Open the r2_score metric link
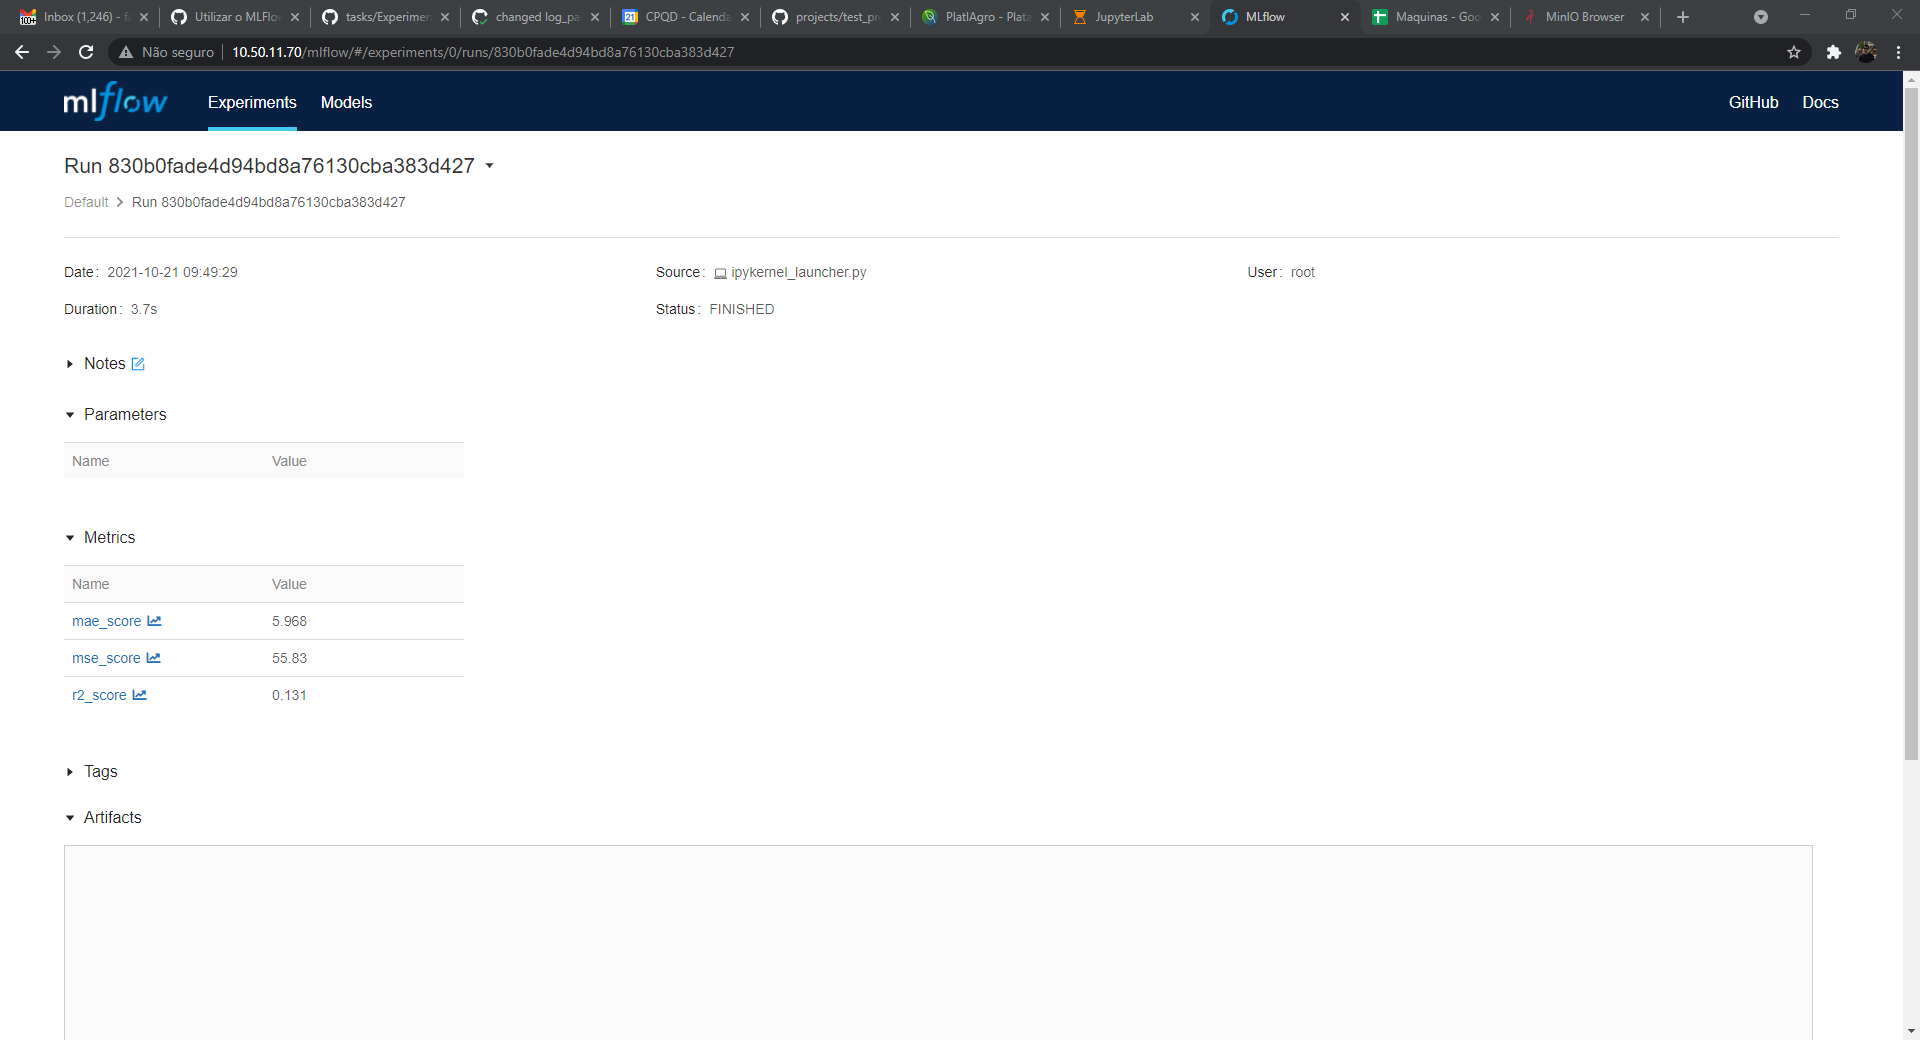 point(99,695)
